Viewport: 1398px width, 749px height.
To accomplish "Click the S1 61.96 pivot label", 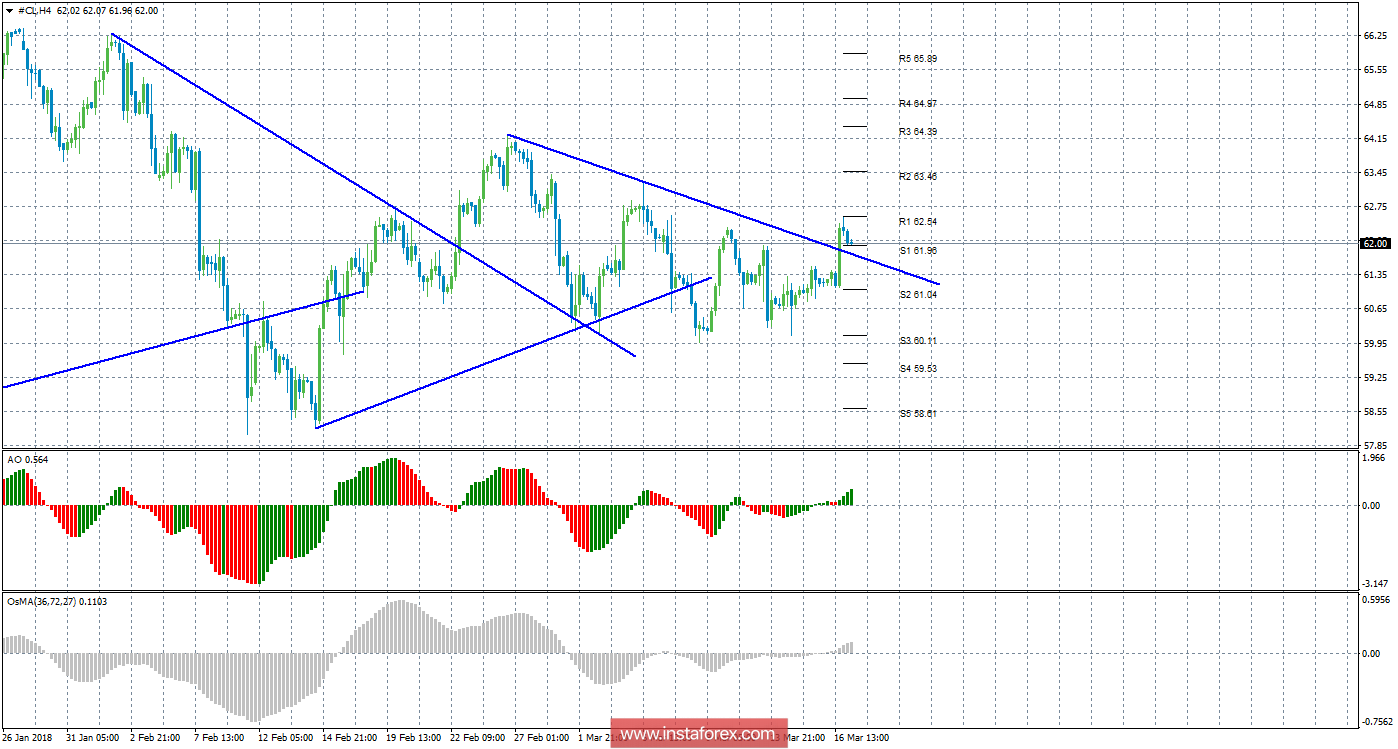I will point(918,250).
